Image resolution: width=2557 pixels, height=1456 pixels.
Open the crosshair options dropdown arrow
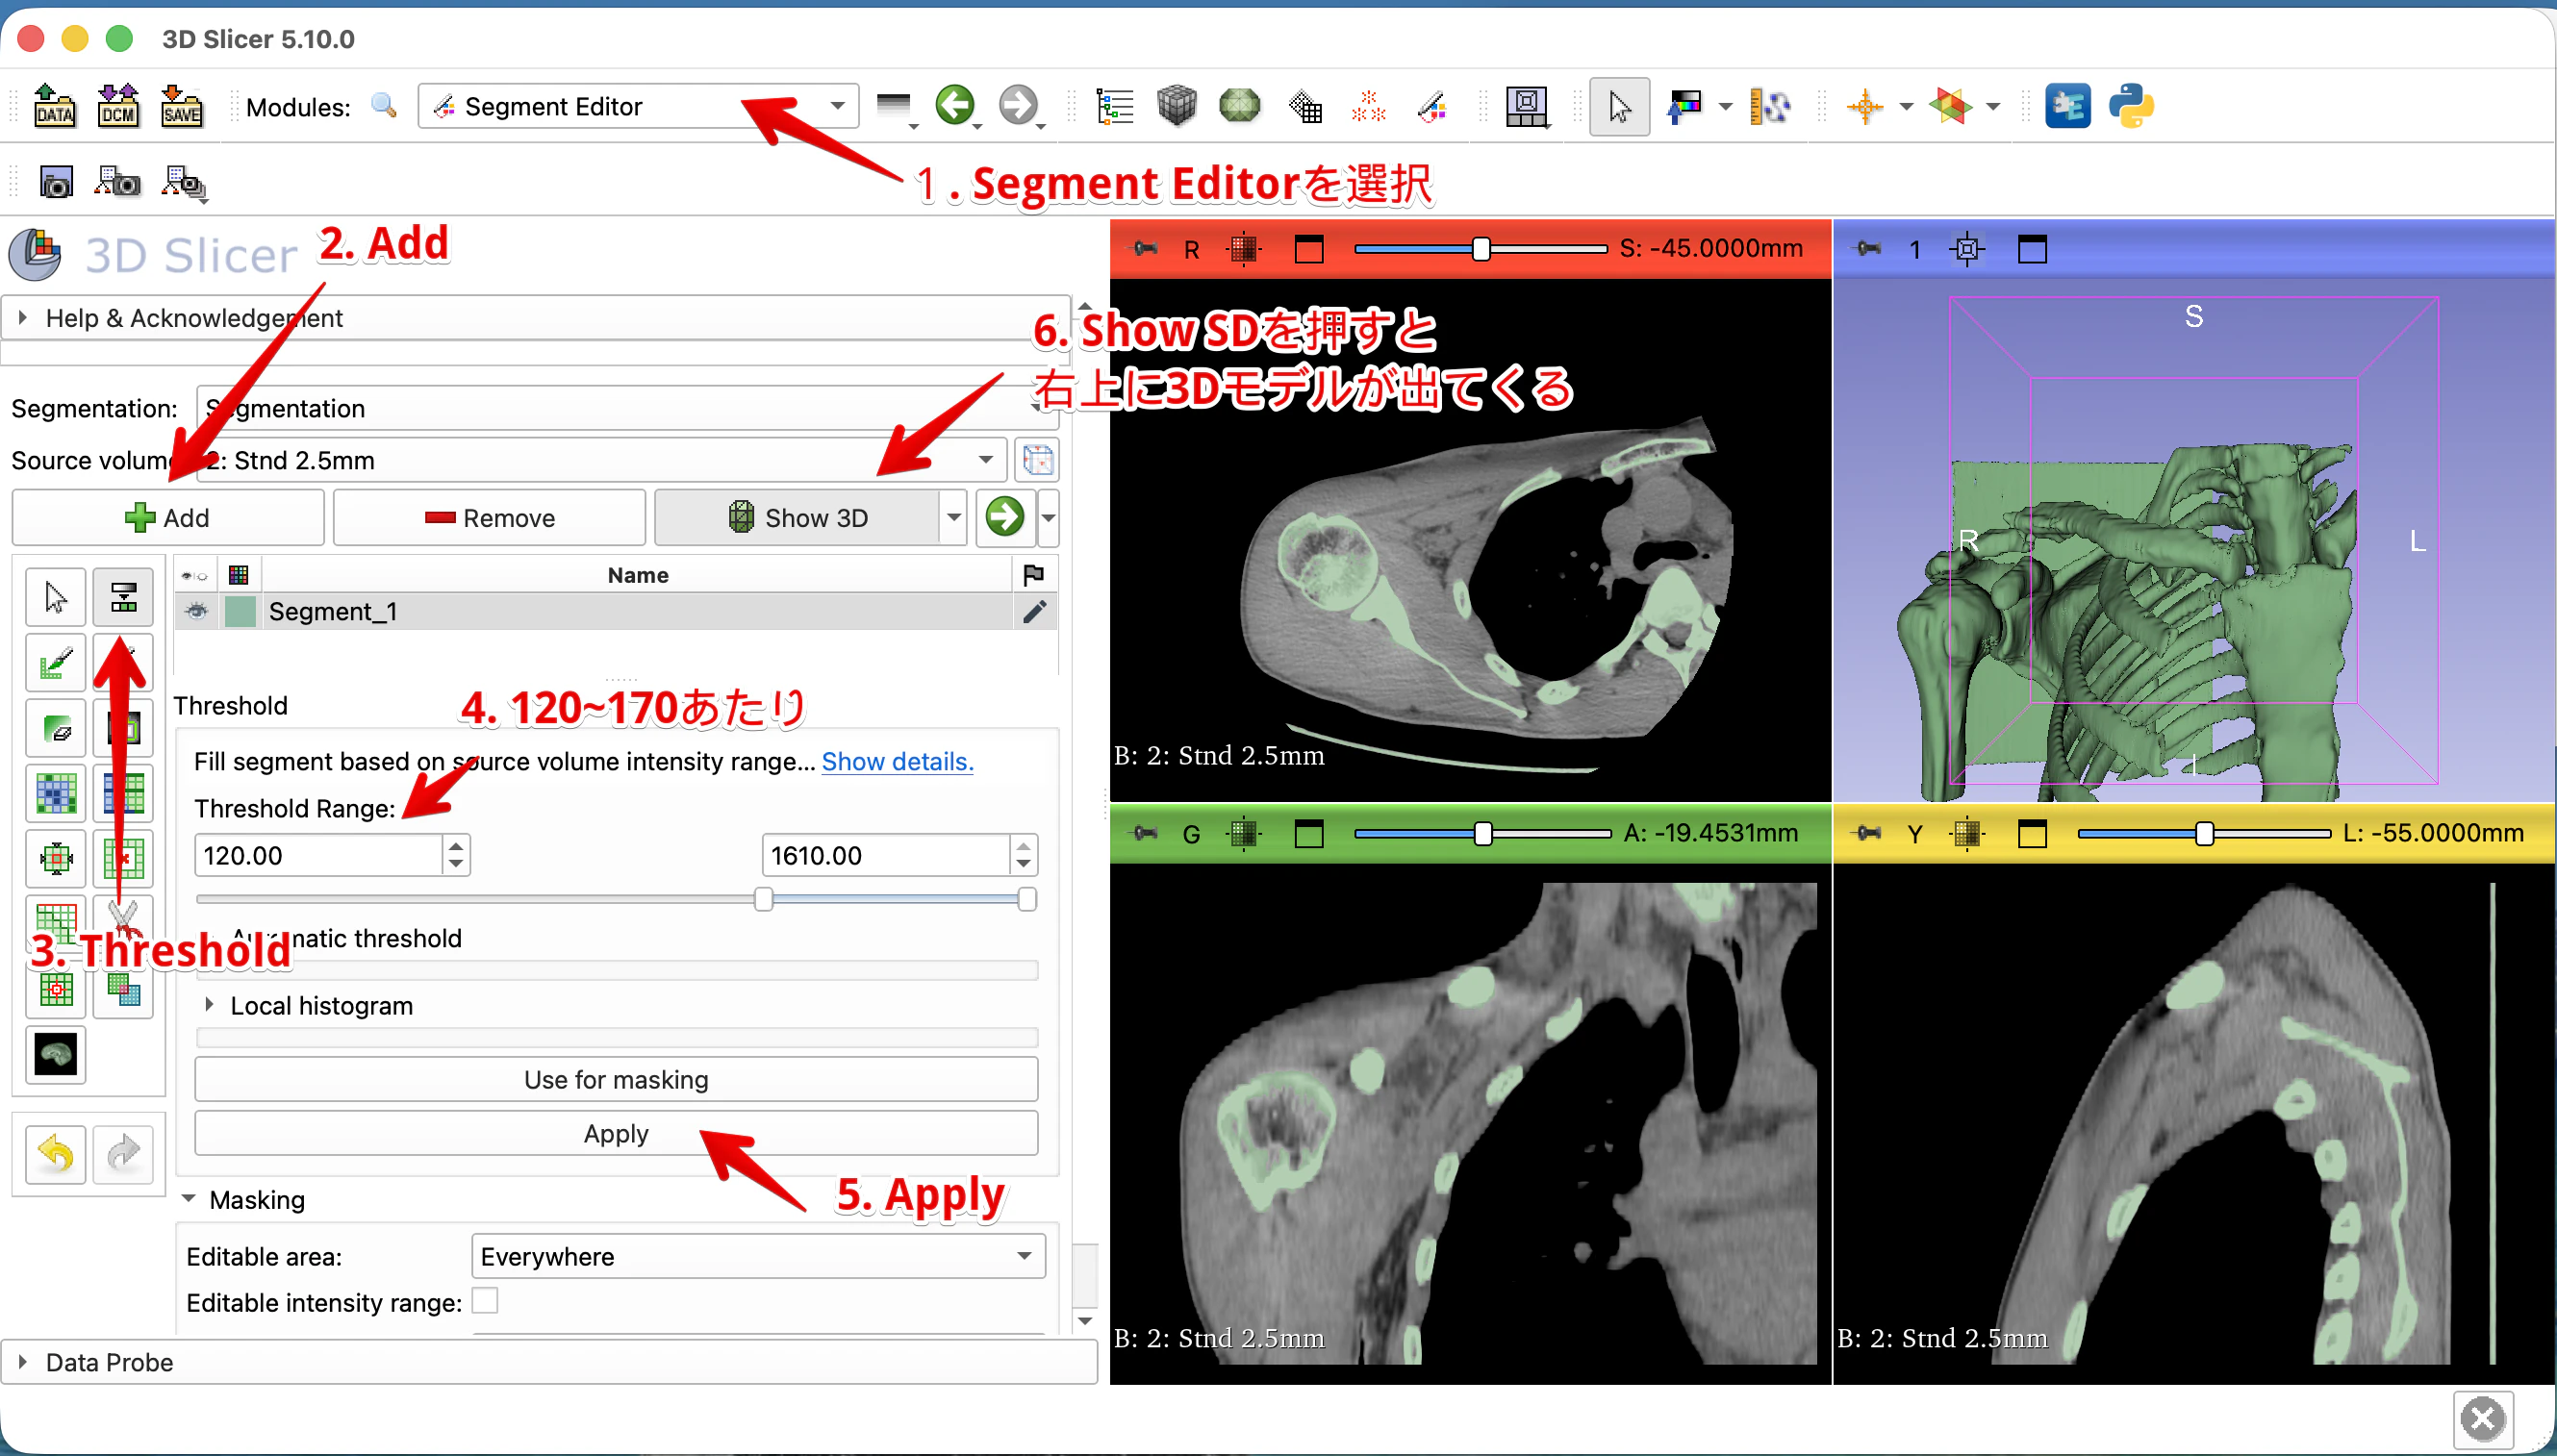(x=1906, y=106)
